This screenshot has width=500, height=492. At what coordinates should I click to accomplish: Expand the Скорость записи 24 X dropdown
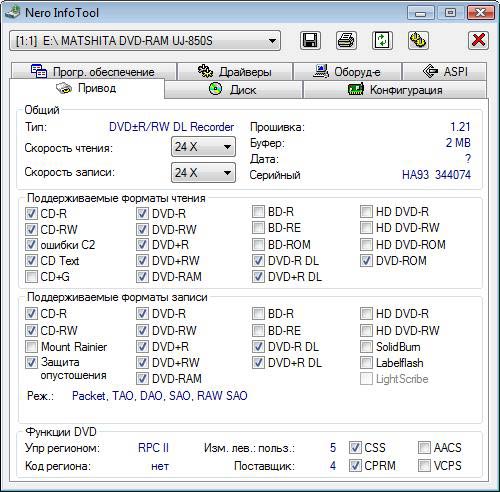203,173
